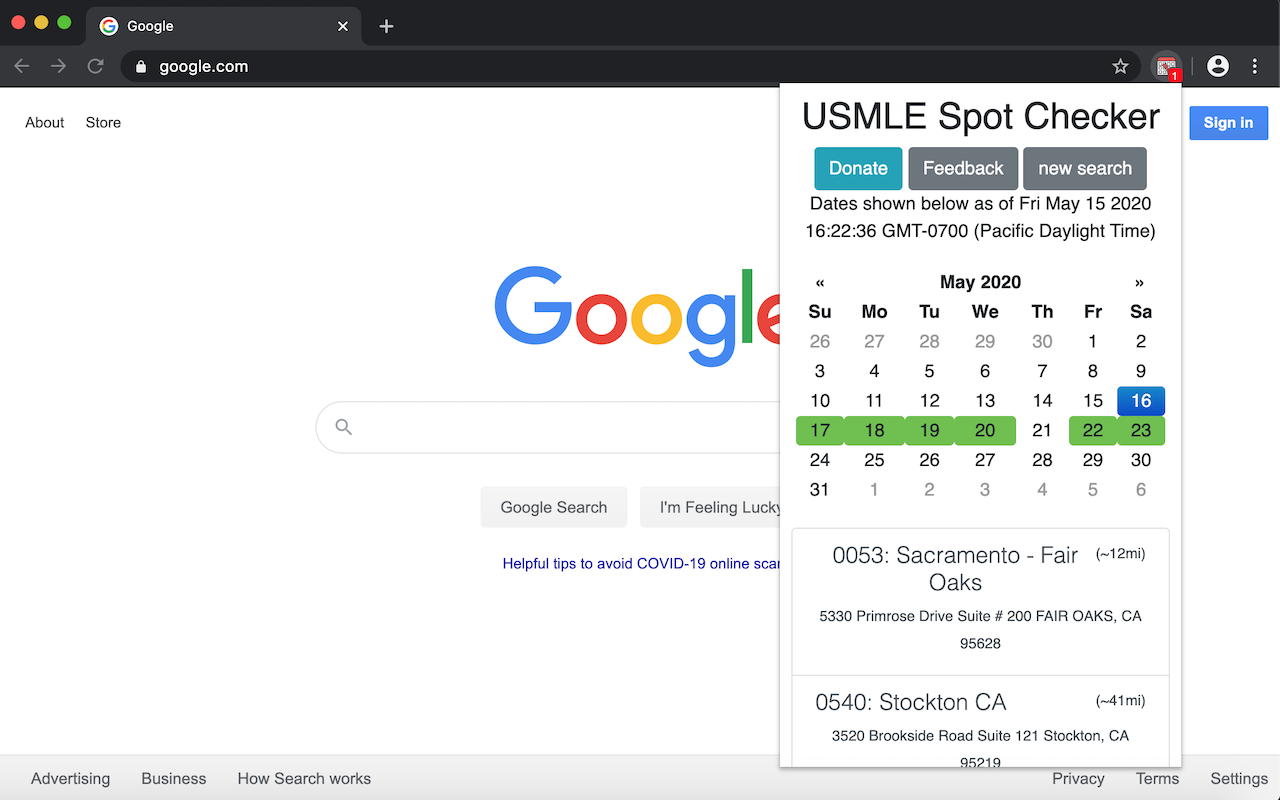The height and width of the screenshot is (800, 1280).
Task: Click date 31 in the calendar
Action: tap(820, 490)
